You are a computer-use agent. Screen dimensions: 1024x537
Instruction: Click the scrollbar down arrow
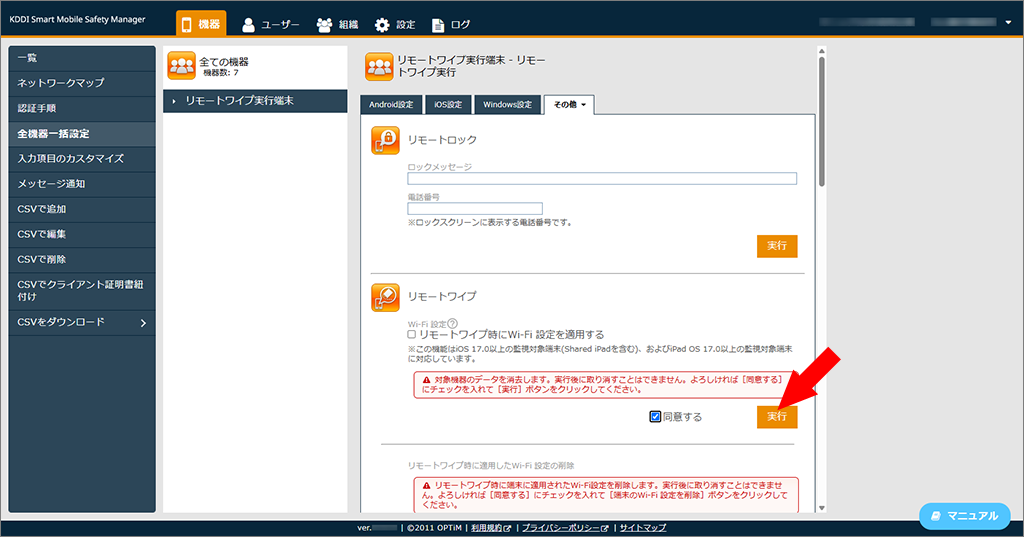tap(822, 508)
